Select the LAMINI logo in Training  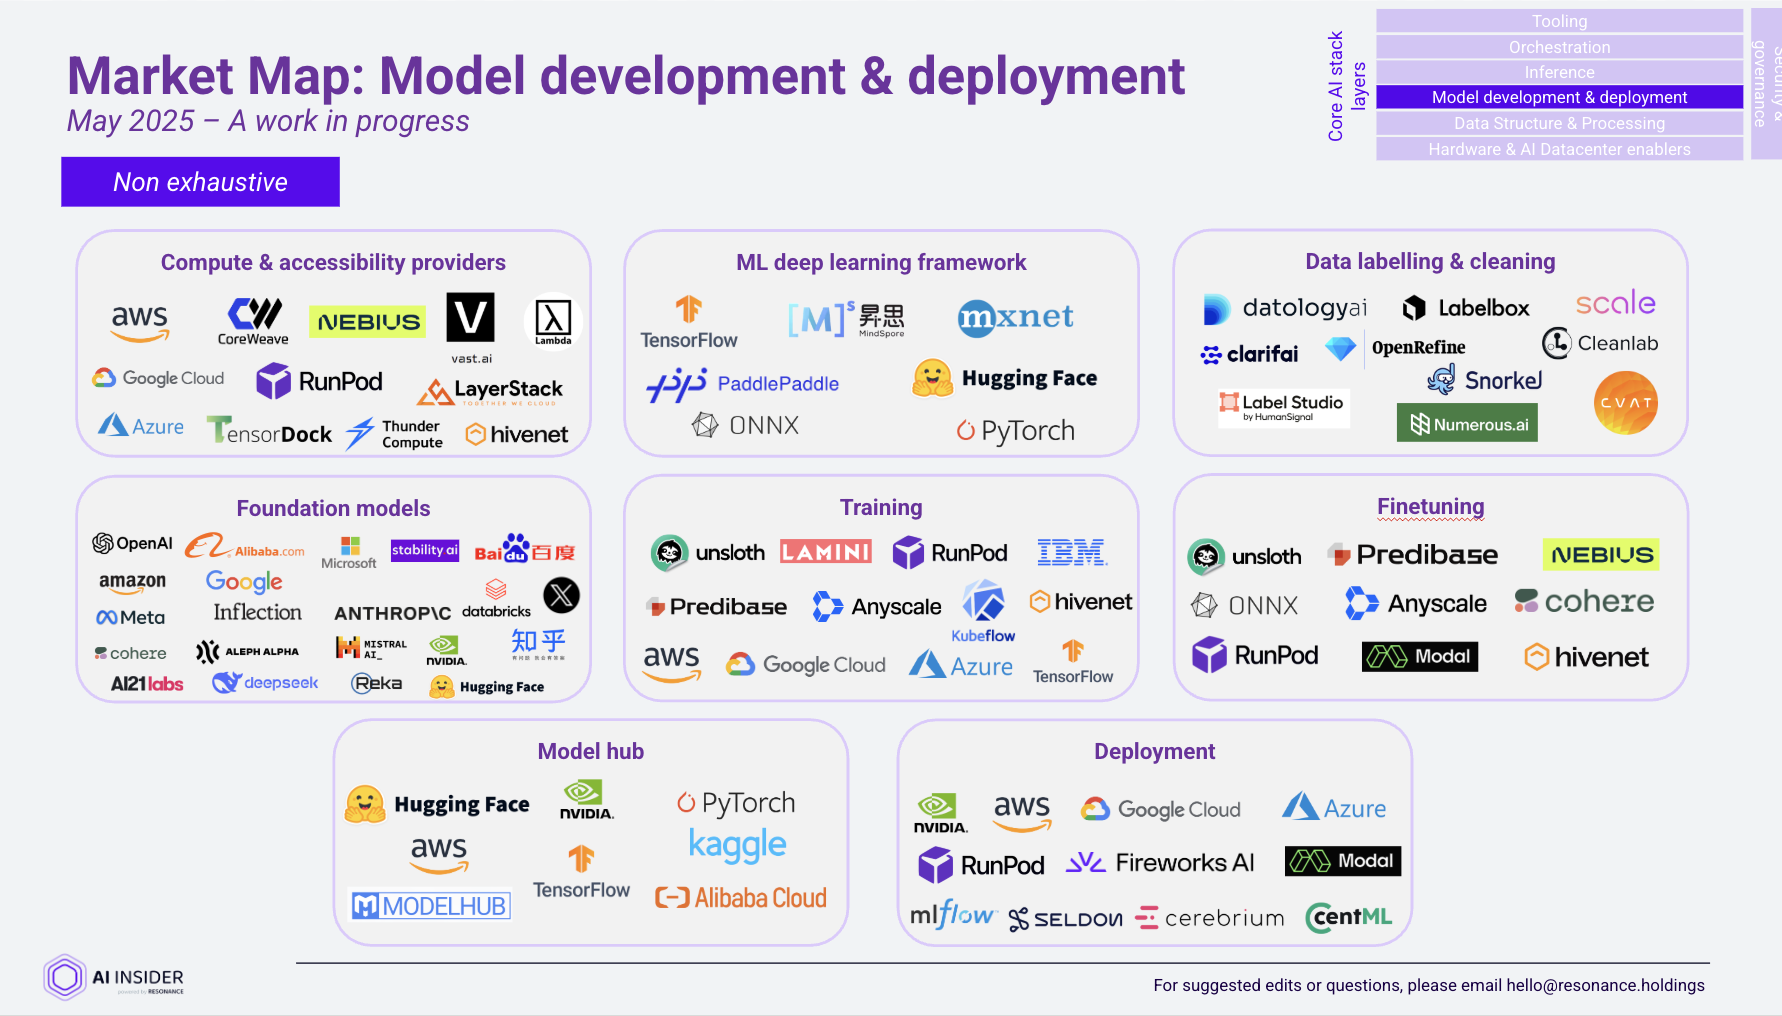pos(826,552)
